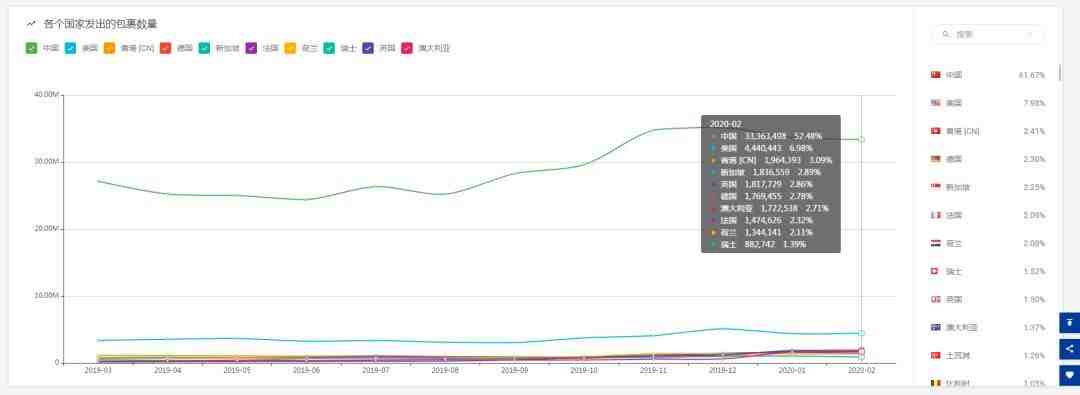Viewport: 1080px width, 395px height.
Task: Toggle the 英国 legend checkbox
Action: pos(368,48)
